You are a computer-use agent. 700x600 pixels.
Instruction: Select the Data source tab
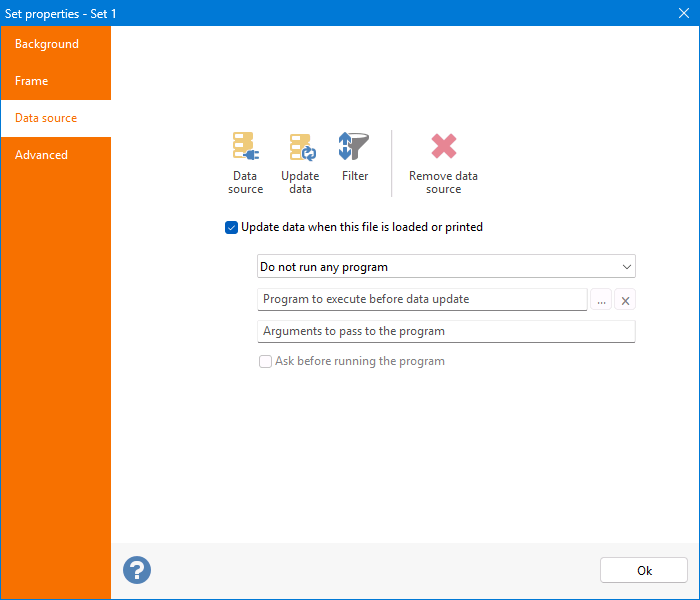46,118
